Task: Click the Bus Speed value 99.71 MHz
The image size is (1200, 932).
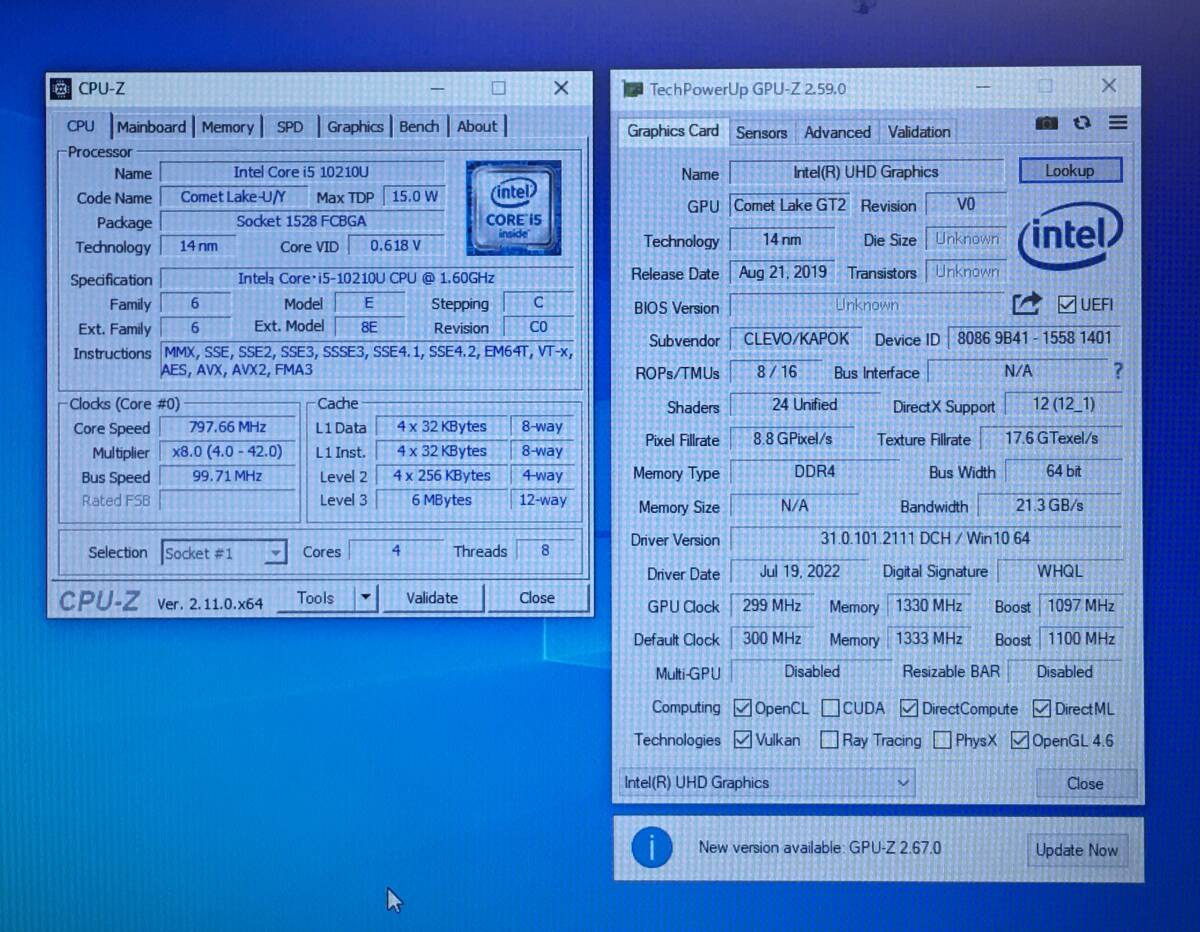Action: [x=228, y=477]
